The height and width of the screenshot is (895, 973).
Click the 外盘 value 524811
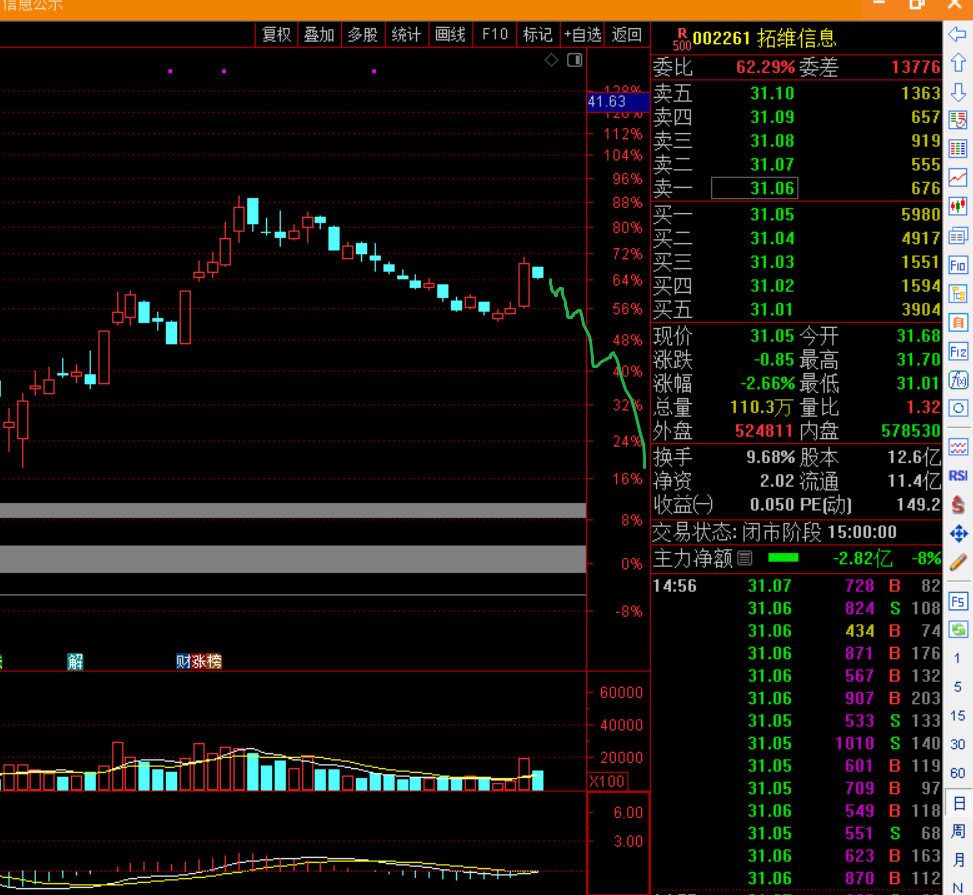click(764, 431)
